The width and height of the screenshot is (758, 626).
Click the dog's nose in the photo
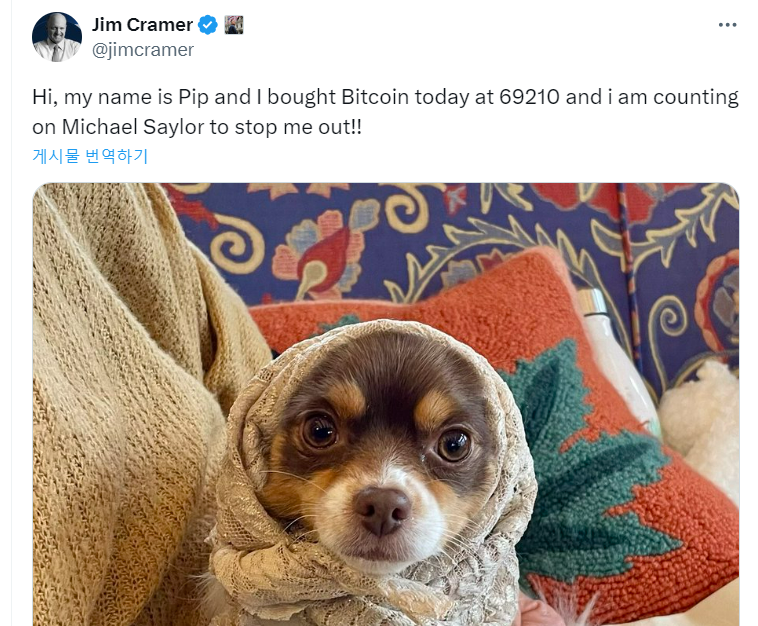tap(382, 510)
